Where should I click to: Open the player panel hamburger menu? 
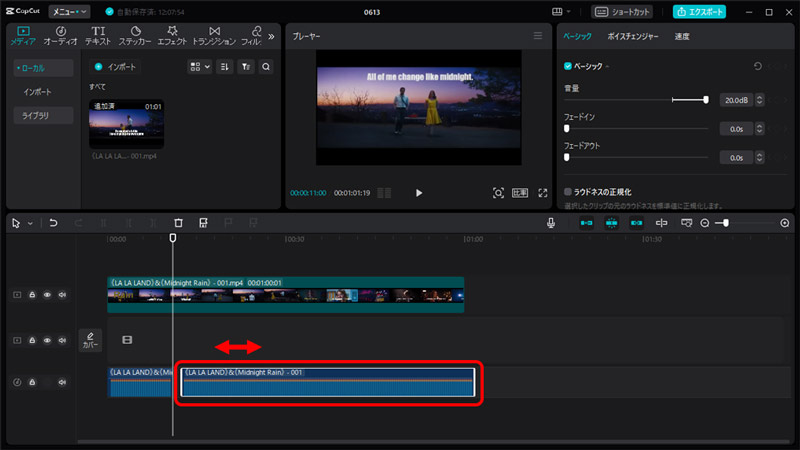tap(538, 36)
